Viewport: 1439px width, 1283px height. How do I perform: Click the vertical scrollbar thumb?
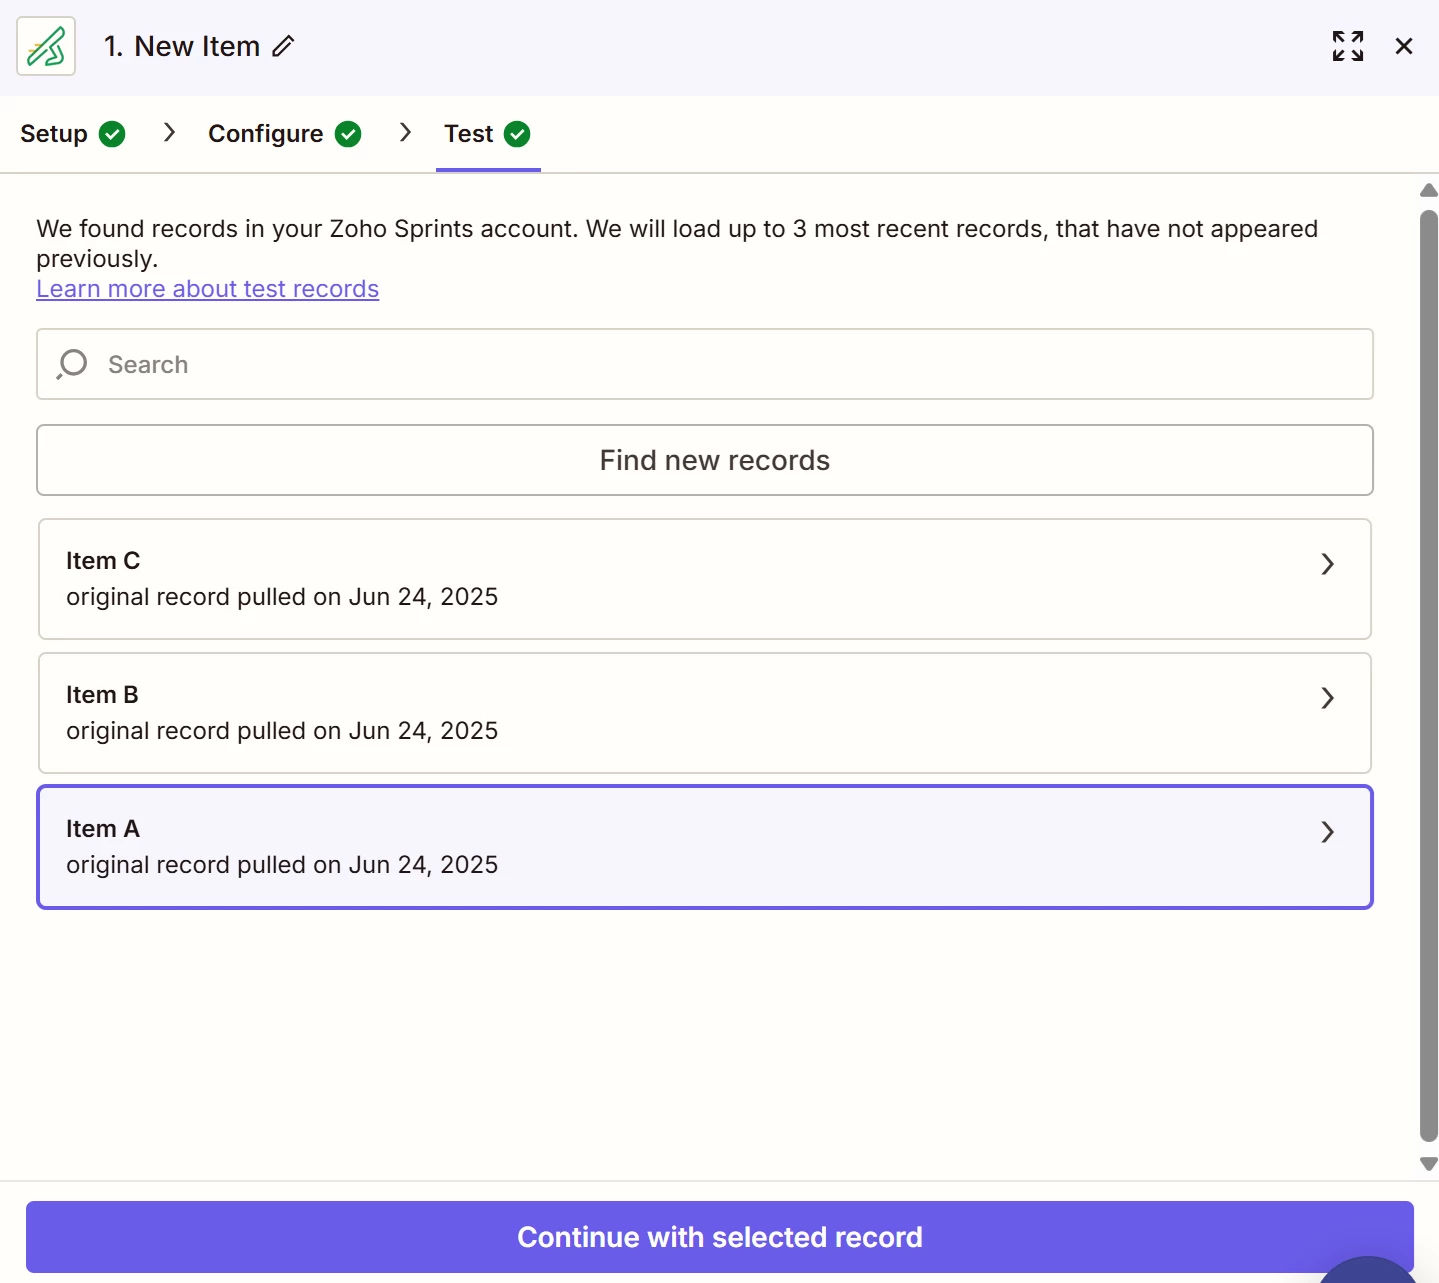(1429, 676)
